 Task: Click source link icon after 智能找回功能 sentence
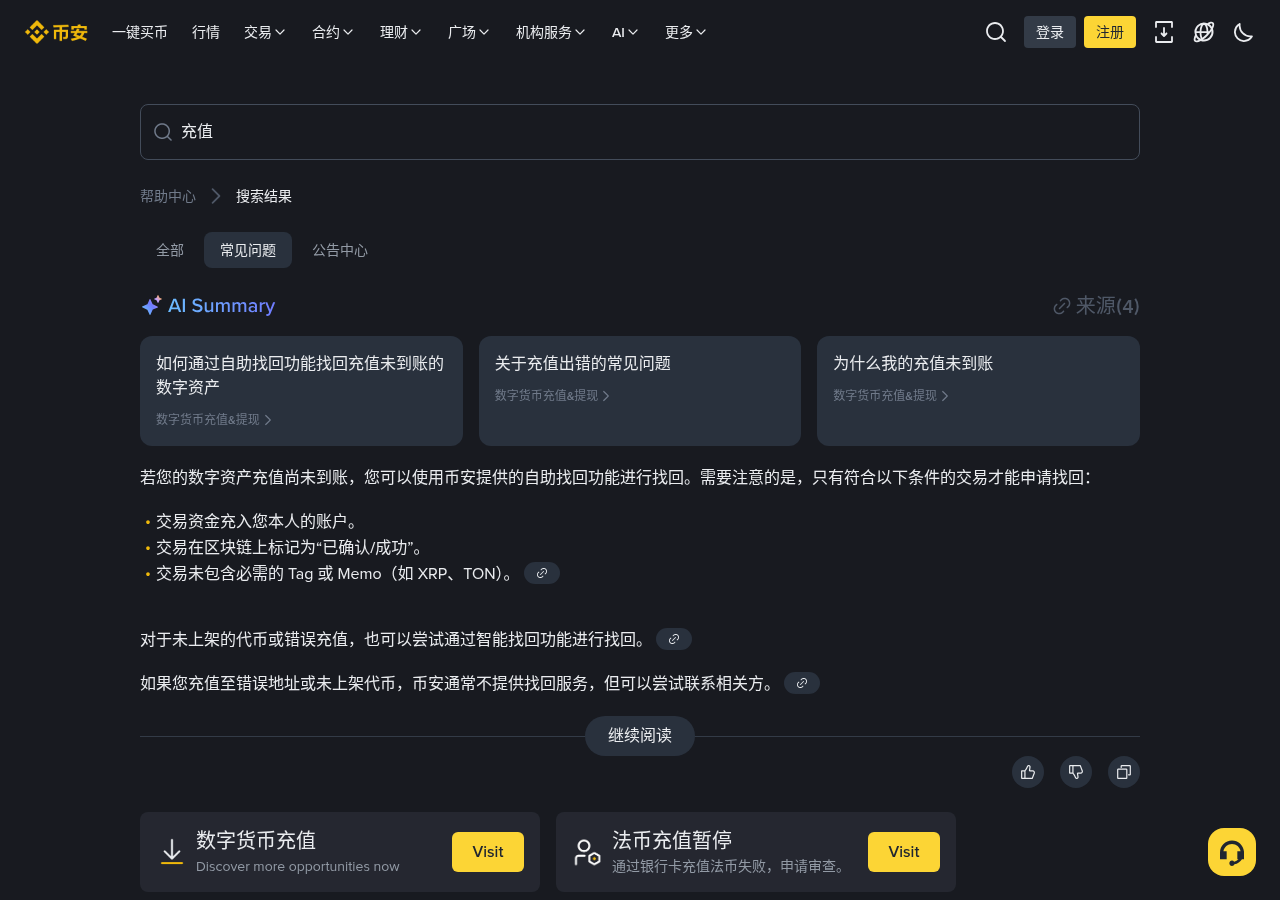click(674, 639)
